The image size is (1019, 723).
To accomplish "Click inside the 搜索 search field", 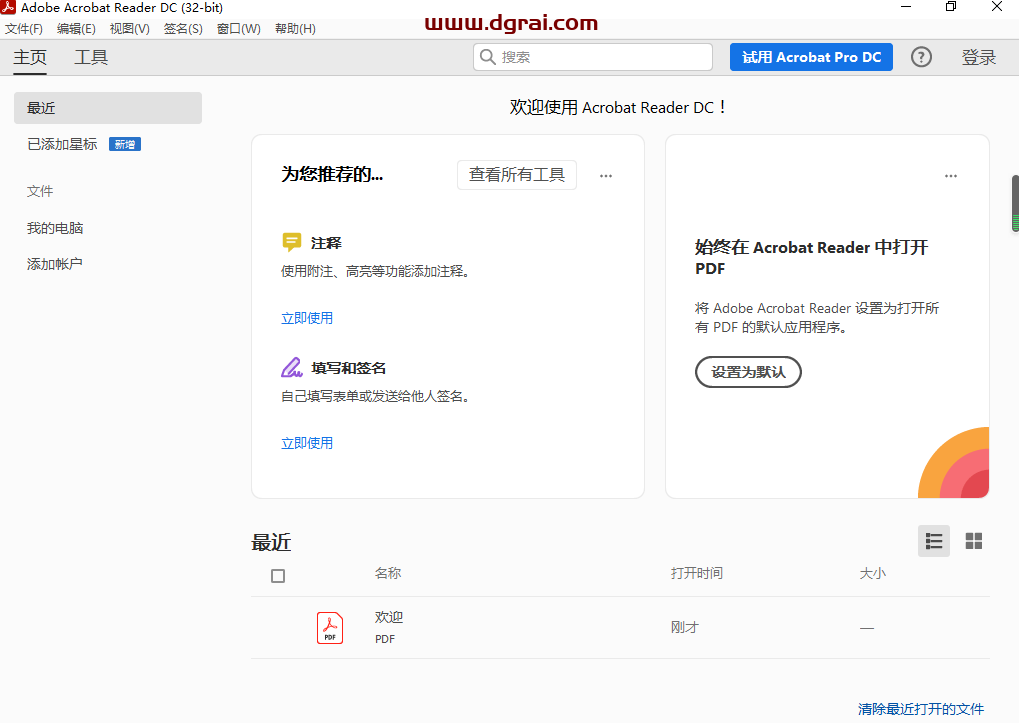I will [600, 57].
